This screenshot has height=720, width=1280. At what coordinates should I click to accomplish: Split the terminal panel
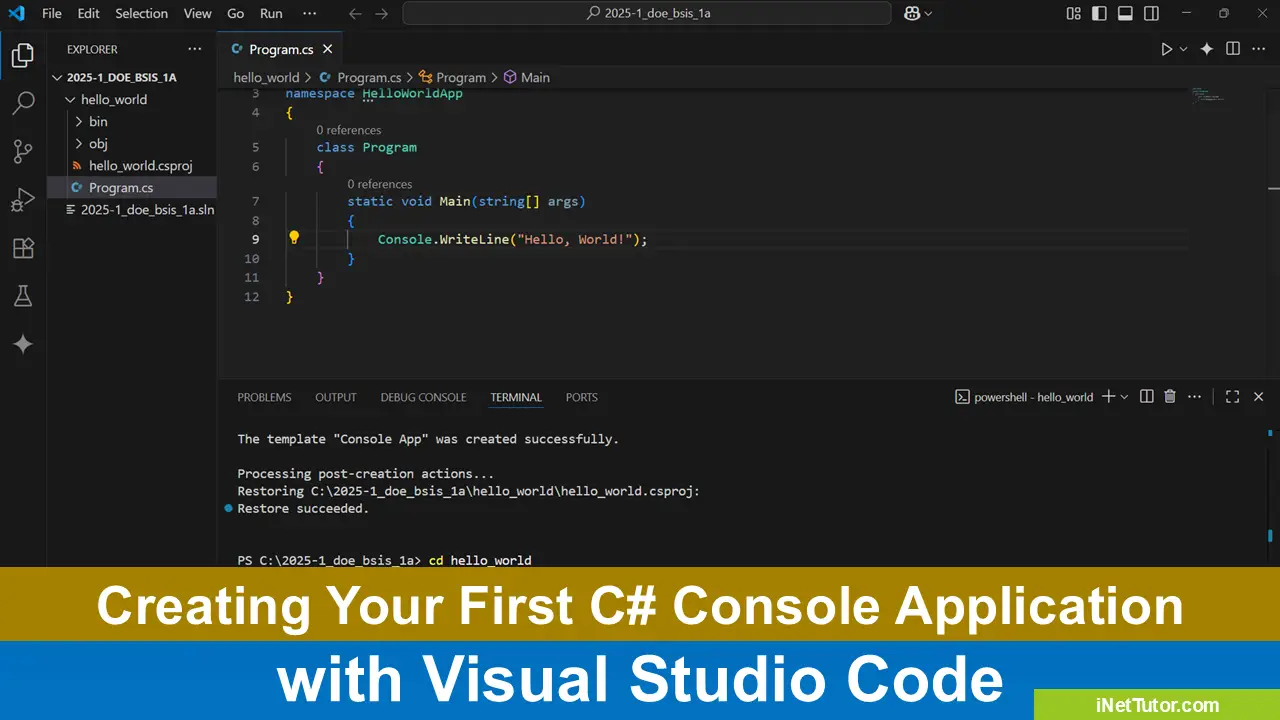[1147, 397]
